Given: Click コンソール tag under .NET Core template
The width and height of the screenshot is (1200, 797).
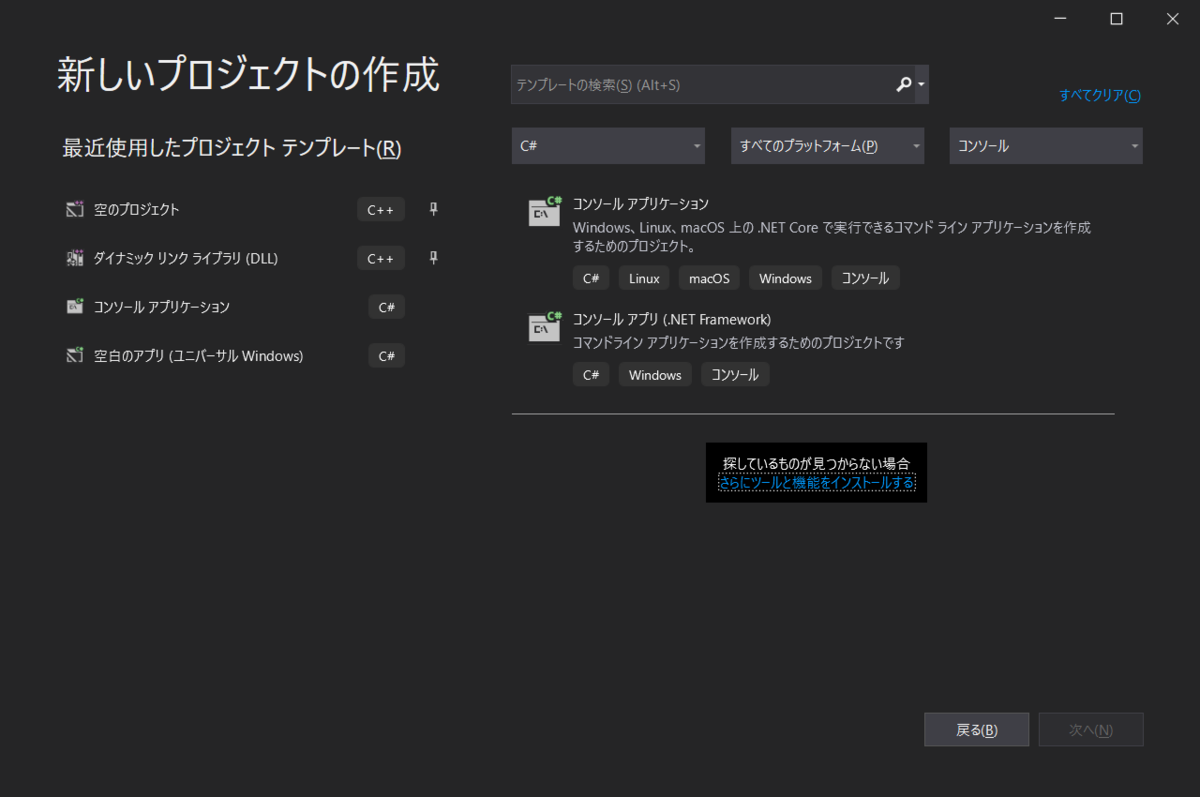Looking at the screenshot, I should point(866,278).
